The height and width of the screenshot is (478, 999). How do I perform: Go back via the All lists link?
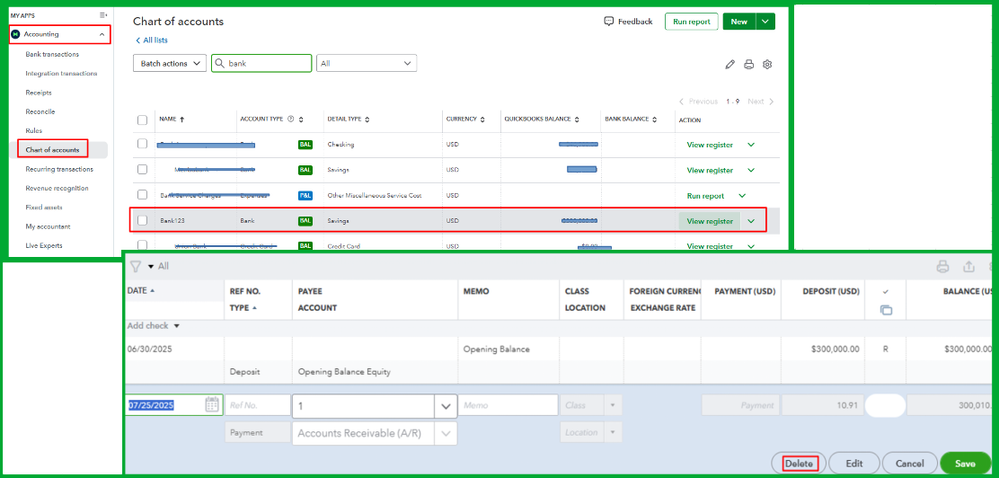pyautogui.click(x=155, y=40)
